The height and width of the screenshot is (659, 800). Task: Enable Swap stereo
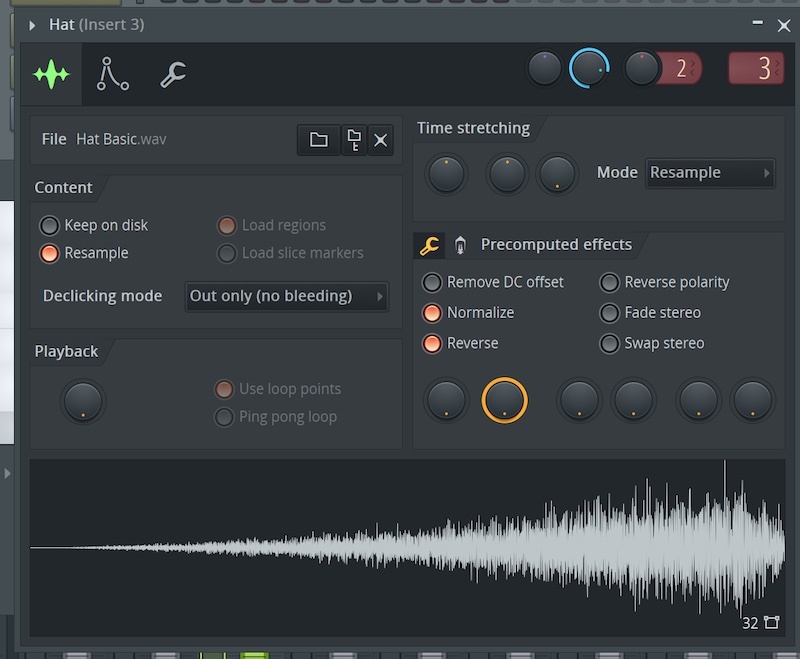(609, 343)
